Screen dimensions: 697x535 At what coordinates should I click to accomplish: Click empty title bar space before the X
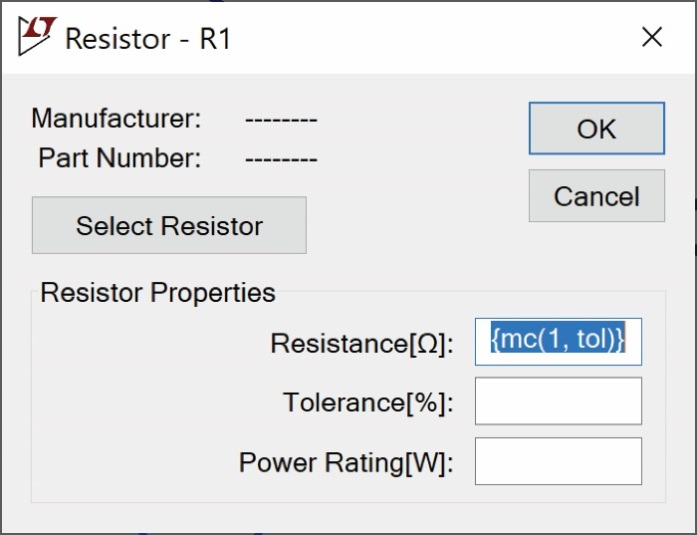(x=450, y=38)
